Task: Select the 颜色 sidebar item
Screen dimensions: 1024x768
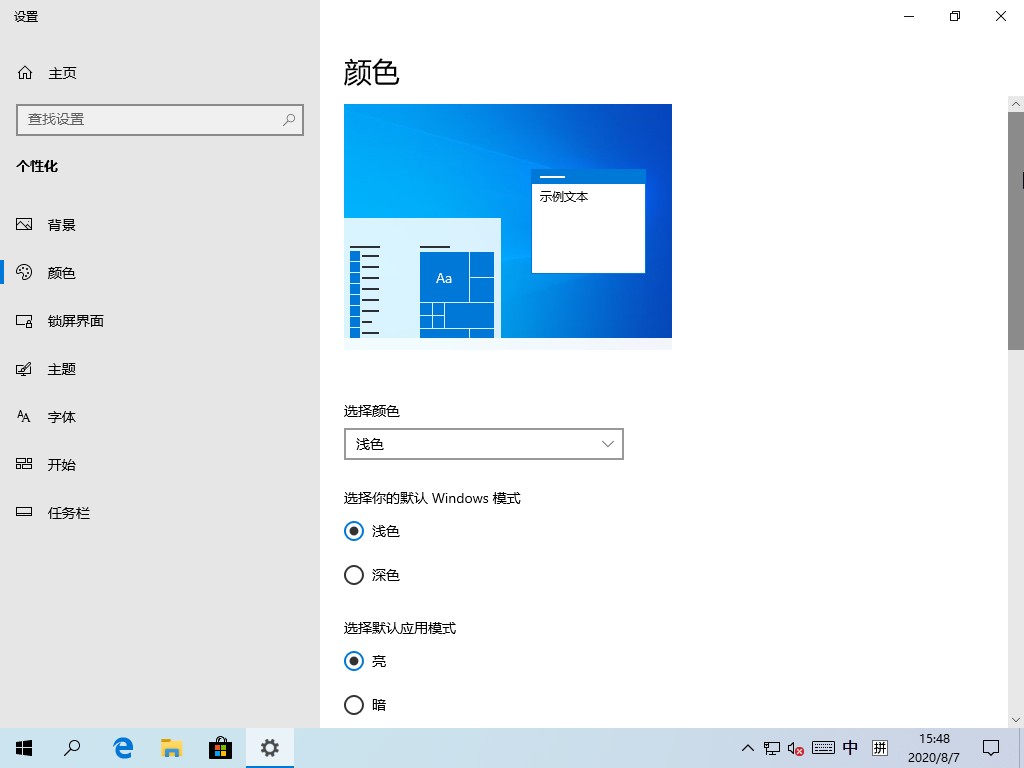Action: click(x=60, y=272)
